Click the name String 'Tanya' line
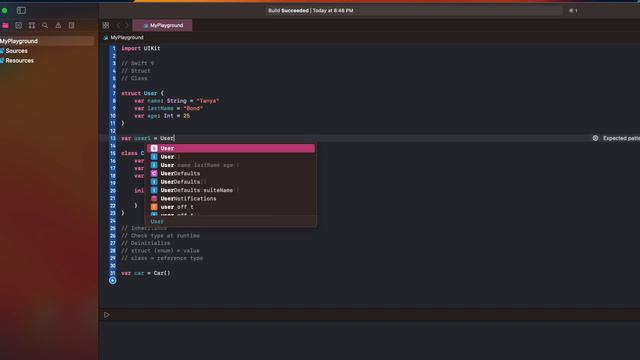 coord(176,101)
